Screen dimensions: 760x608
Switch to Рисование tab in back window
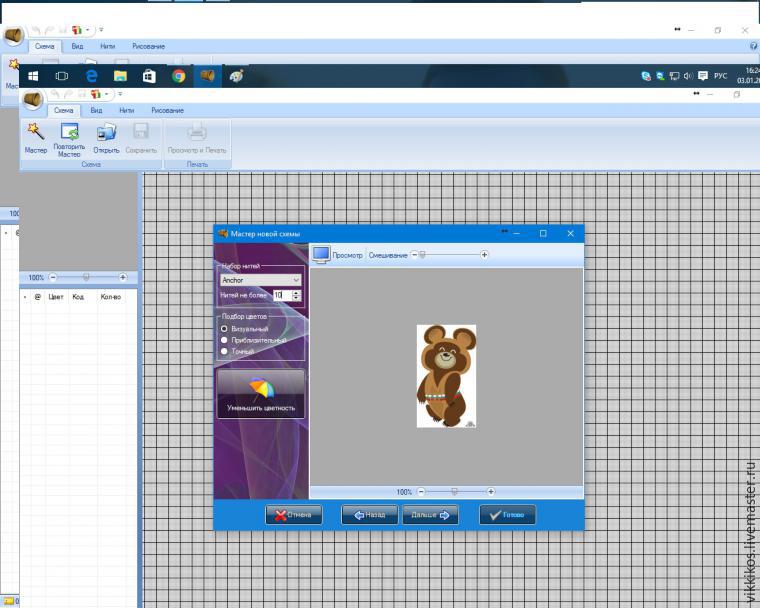click(148, 47)
